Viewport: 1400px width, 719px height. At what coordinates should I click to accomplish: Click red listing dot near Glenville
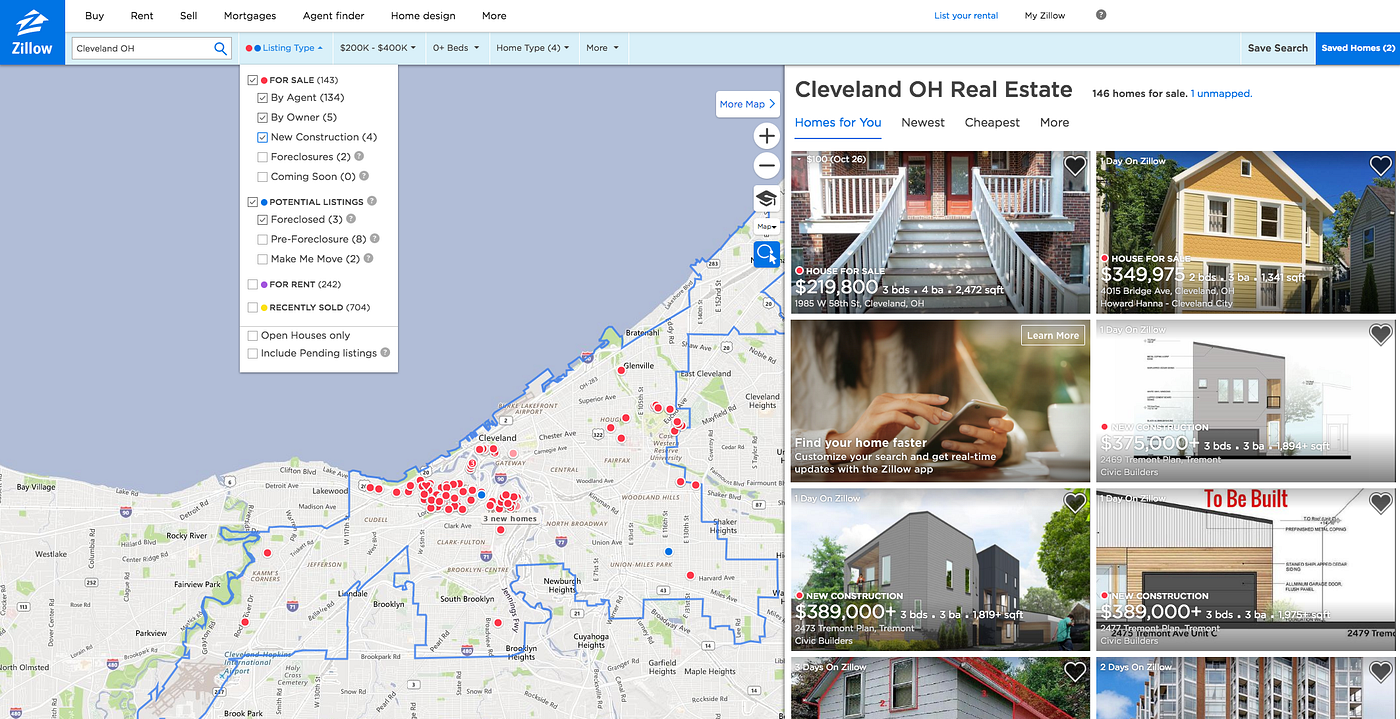pyautogui.click(x=621, y=369)
